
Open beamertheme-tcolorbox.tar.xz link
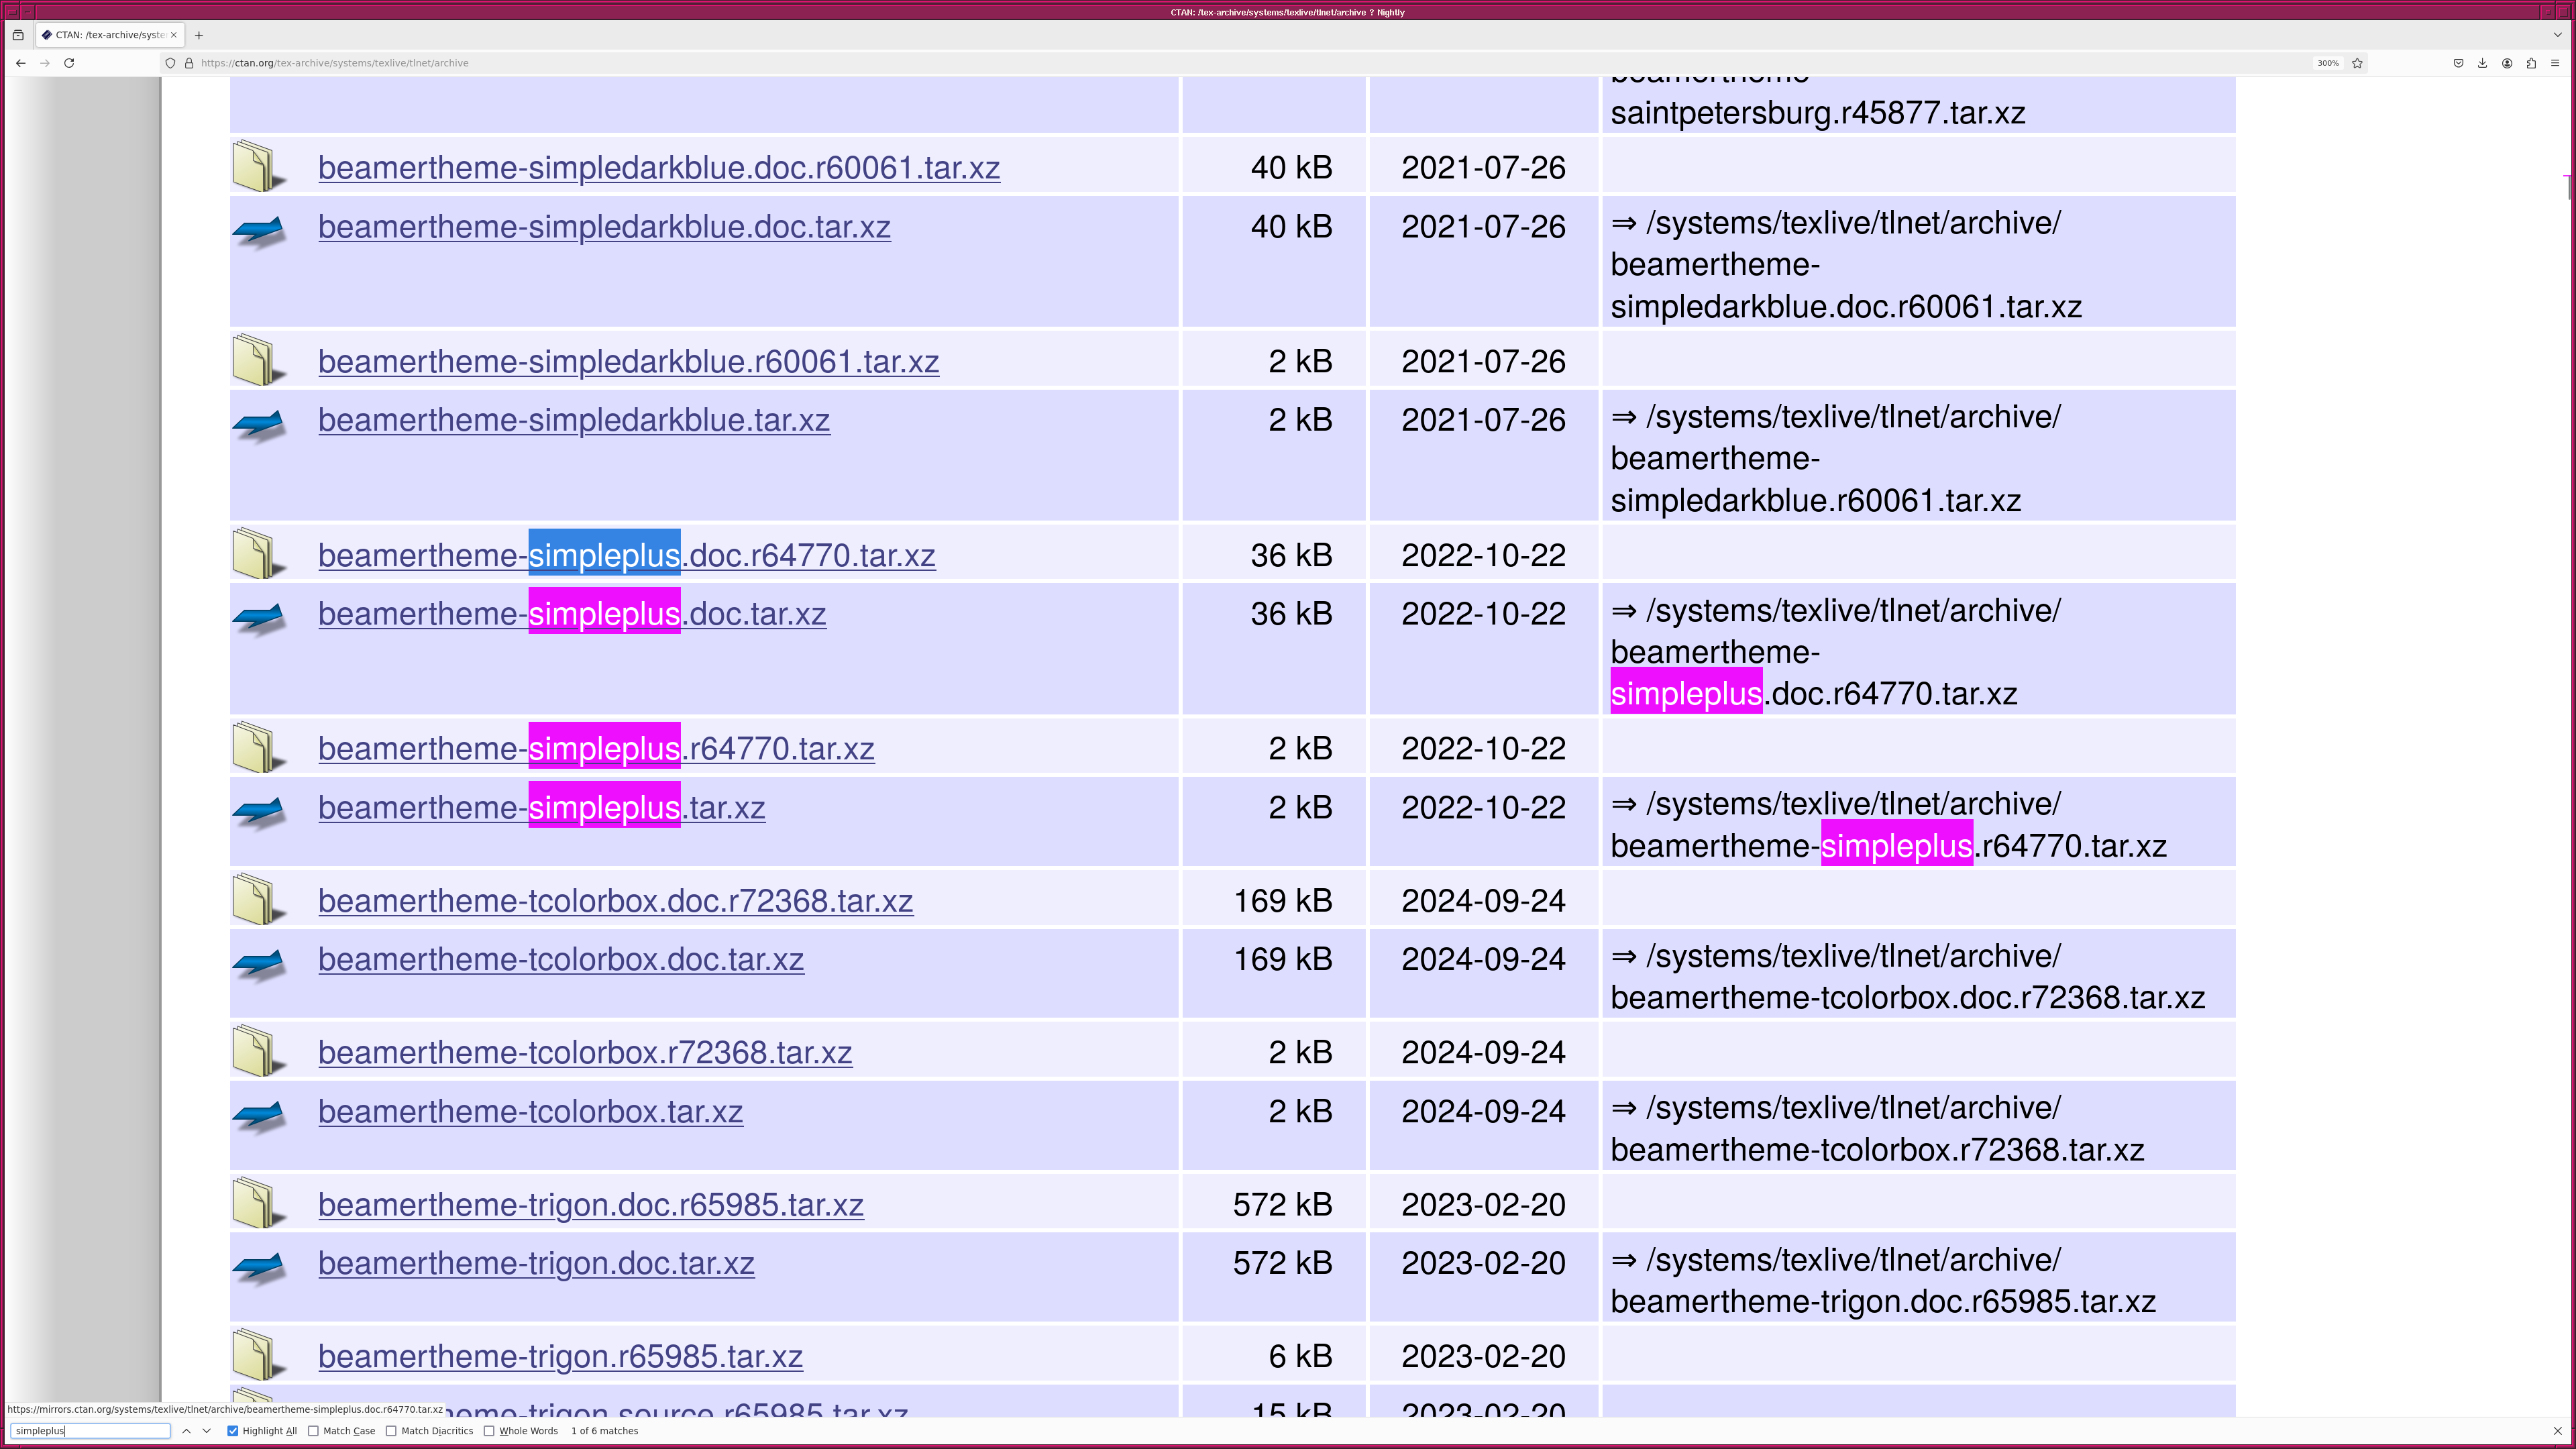pos(531,1112)
